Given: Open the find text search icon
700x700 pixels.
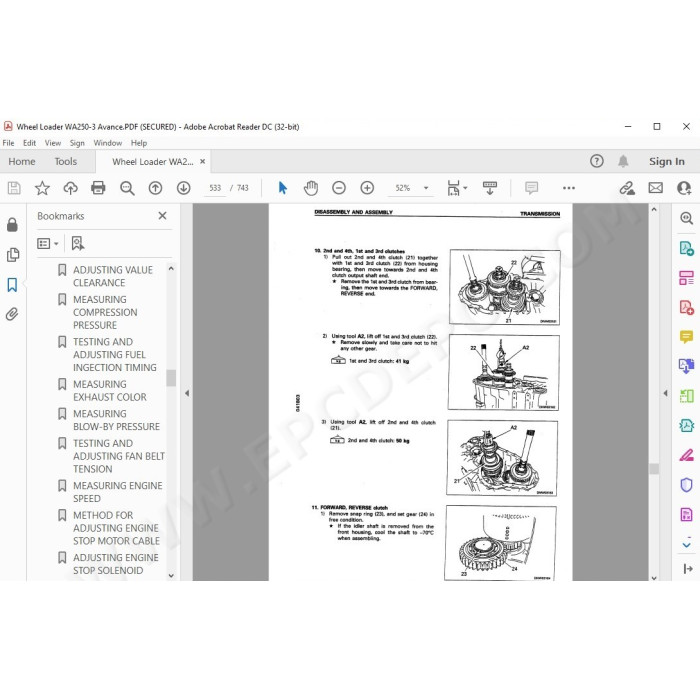Looking at the screenshot, I should (x=127, y=188).
